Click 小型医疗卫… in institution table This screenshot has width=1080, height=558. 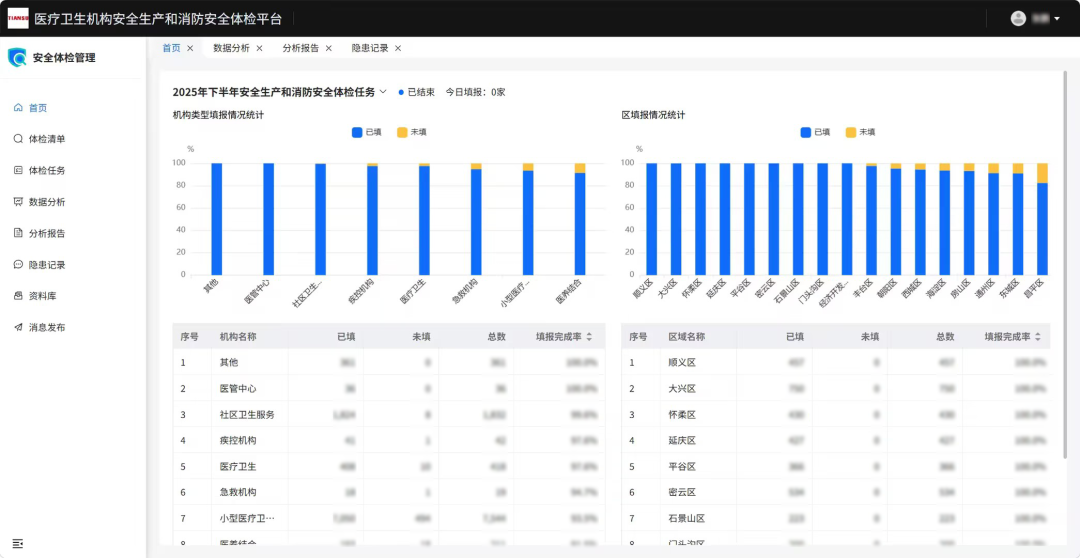click(247, 519)
